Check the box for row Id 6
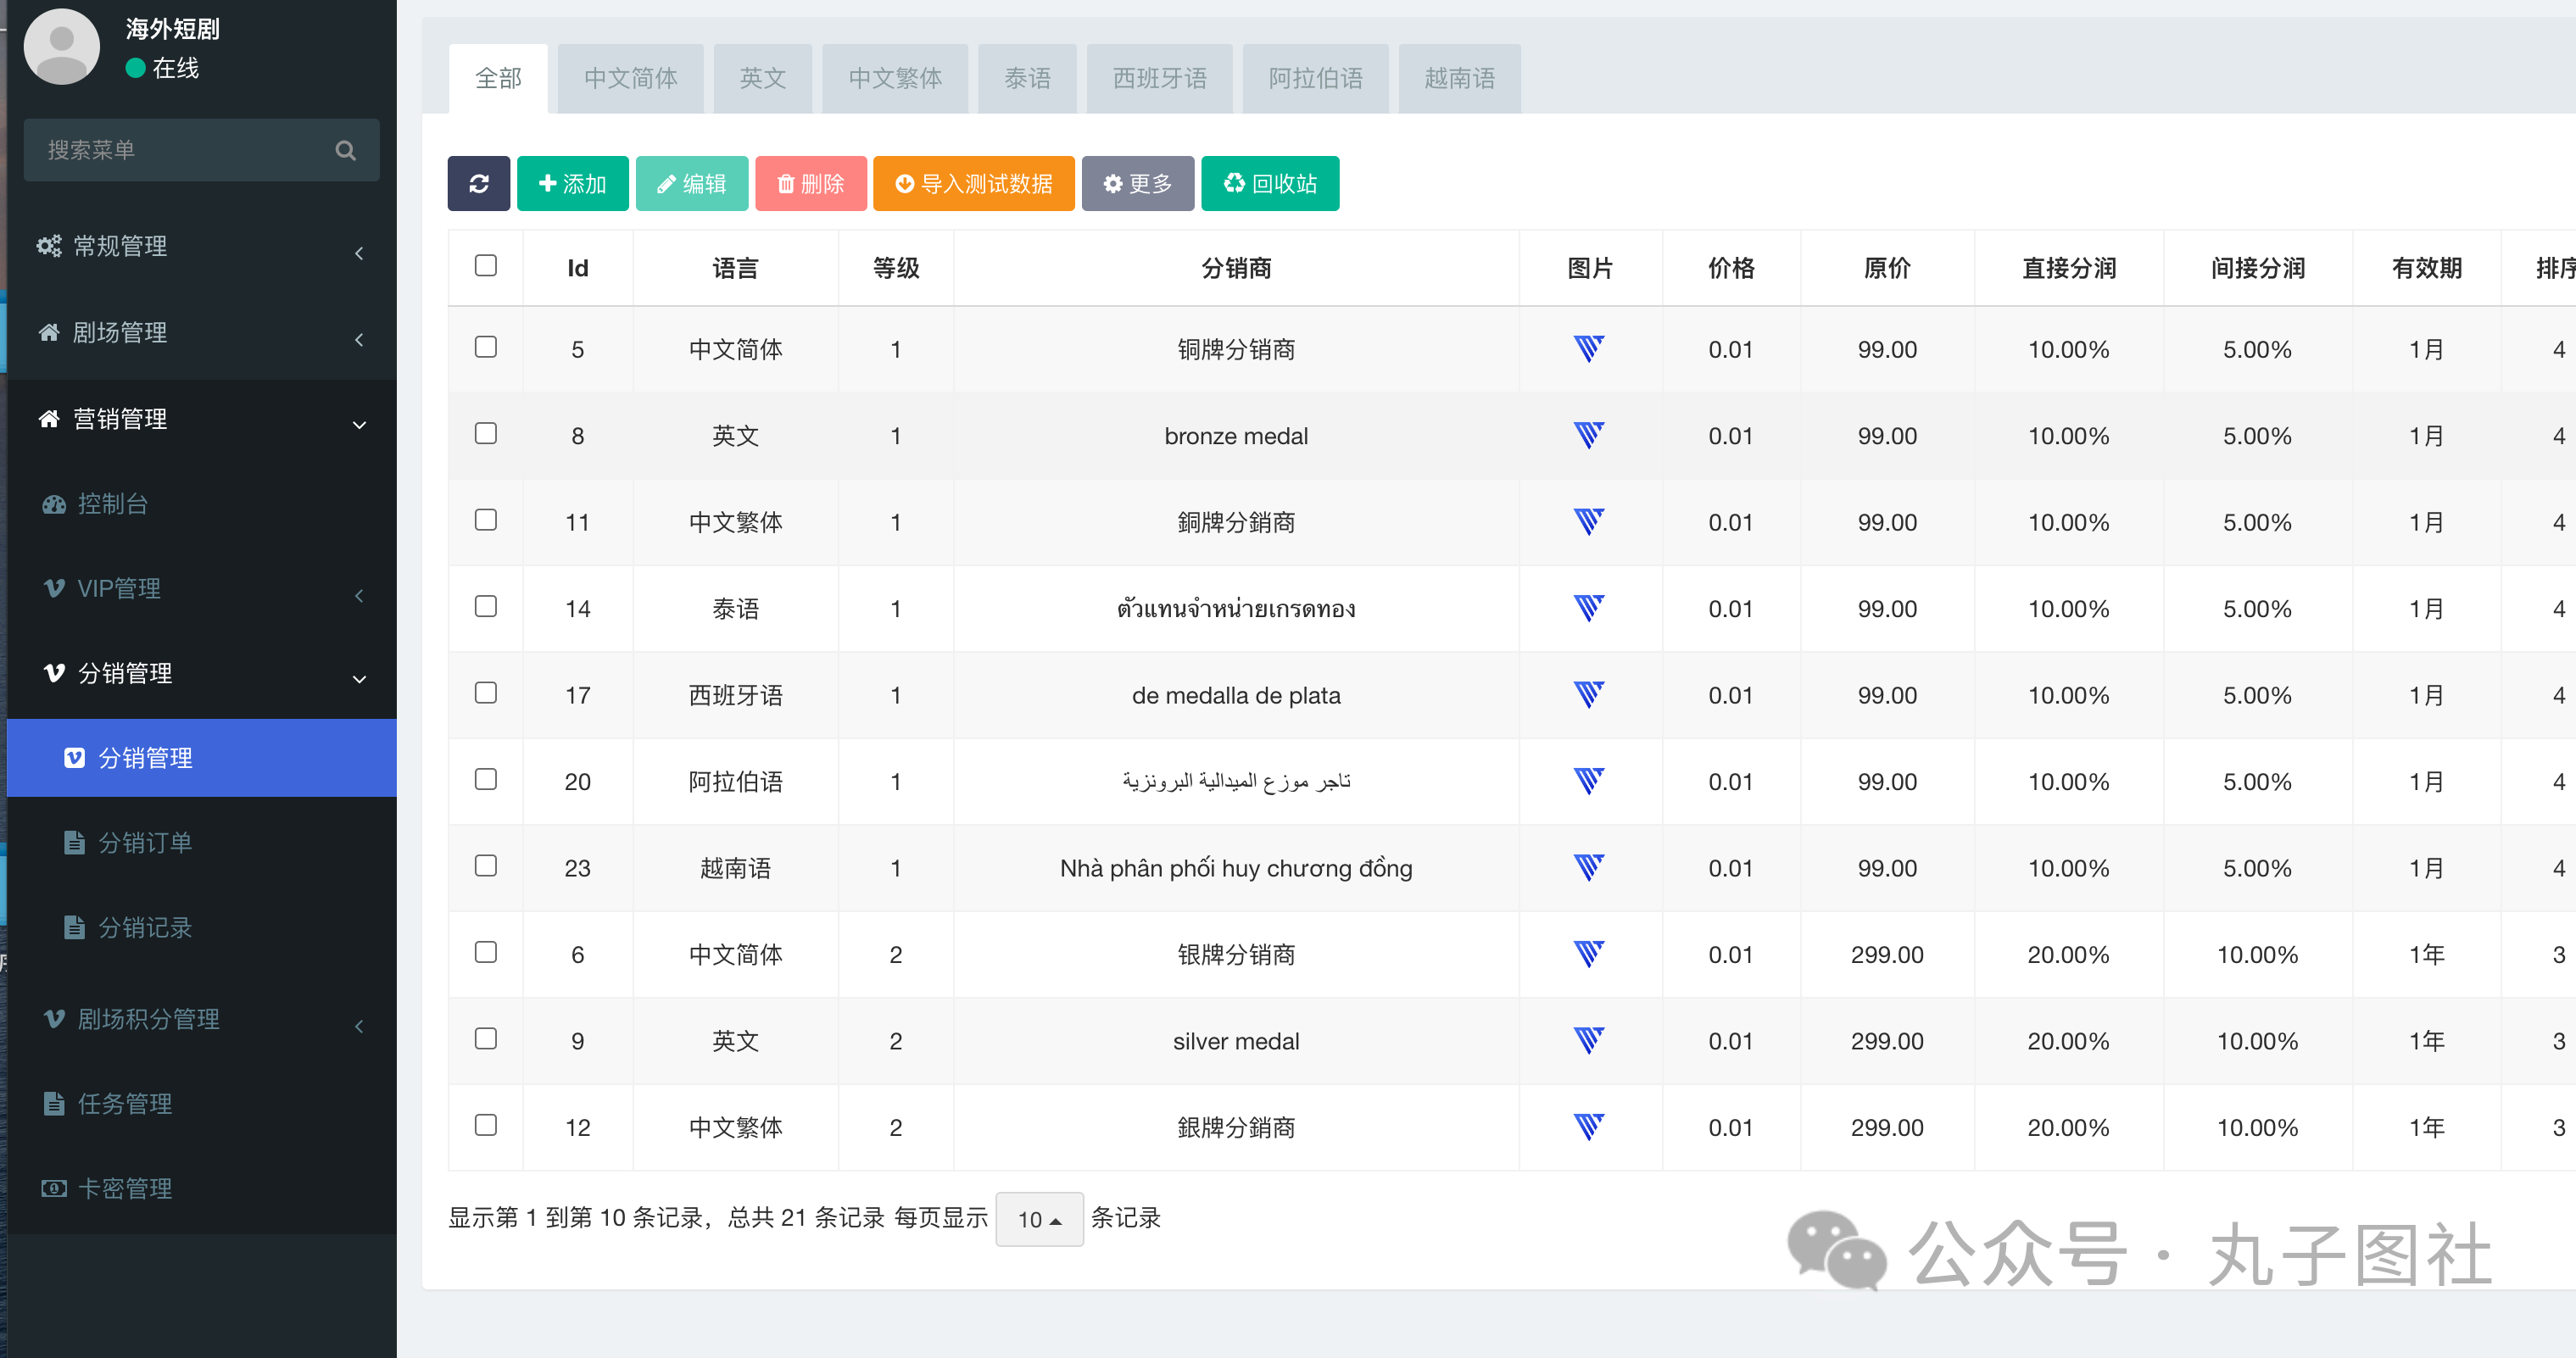 pos(486,952)
